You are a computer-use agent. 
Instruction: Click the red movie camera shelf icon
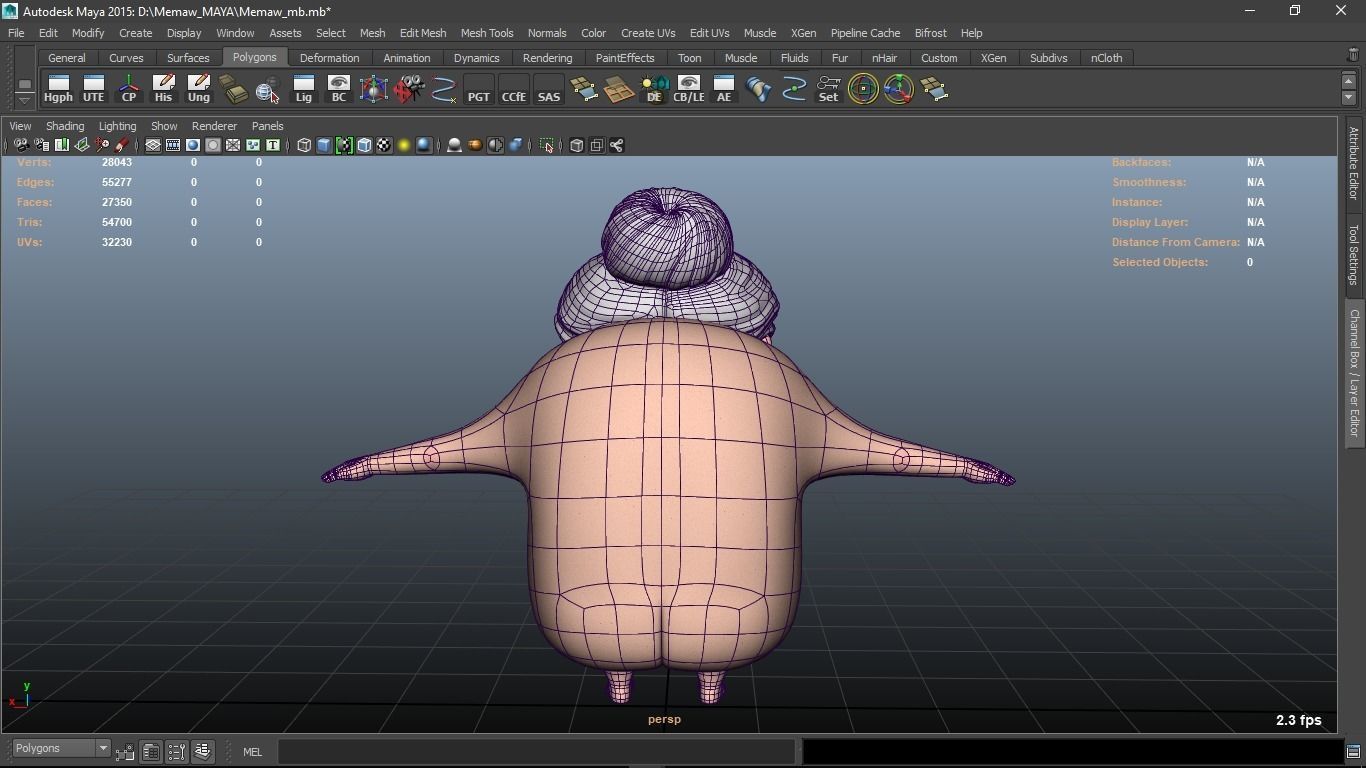[x=408, y=89]
